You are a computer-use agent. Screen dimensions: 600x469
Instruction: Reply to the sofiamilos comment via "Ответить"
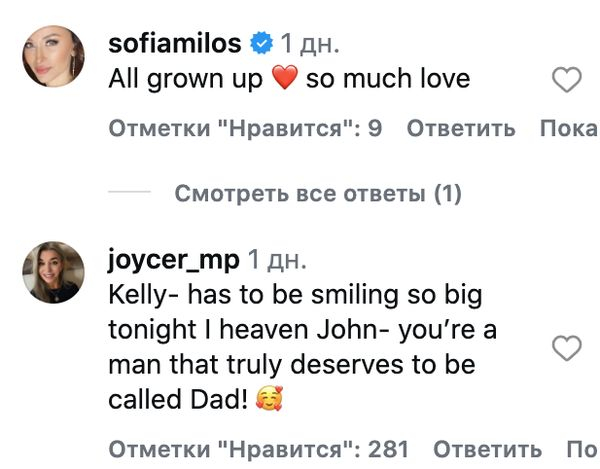(462, 129)
